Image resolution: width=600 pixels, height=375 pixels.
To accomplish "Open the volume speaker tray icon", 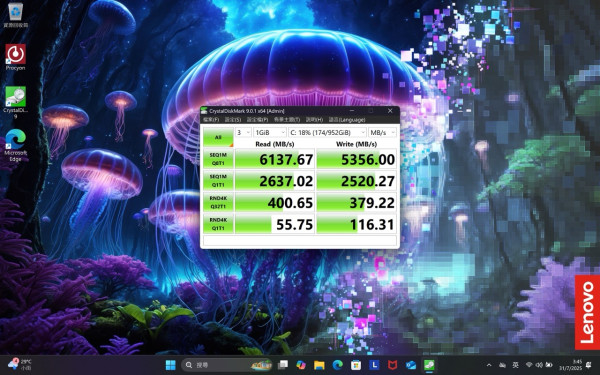I will [539, 365].
